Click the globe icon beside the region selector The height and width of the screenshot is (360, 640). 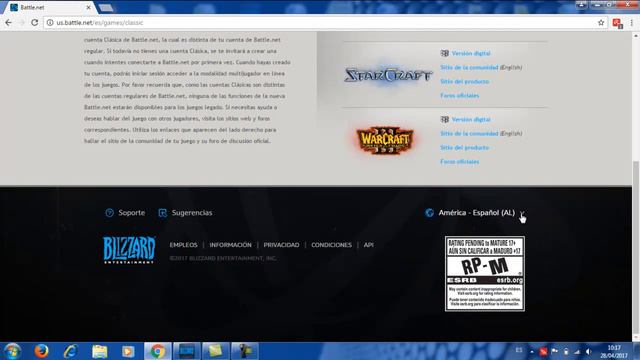pyautogui.click(x=429, y=213)
